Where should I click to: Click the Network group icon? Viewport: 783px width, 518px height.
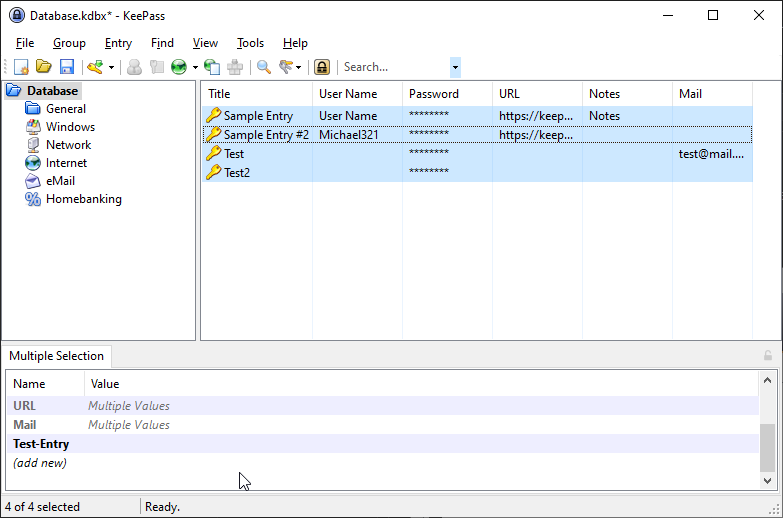pyautogui.click(x=33, y=145)
